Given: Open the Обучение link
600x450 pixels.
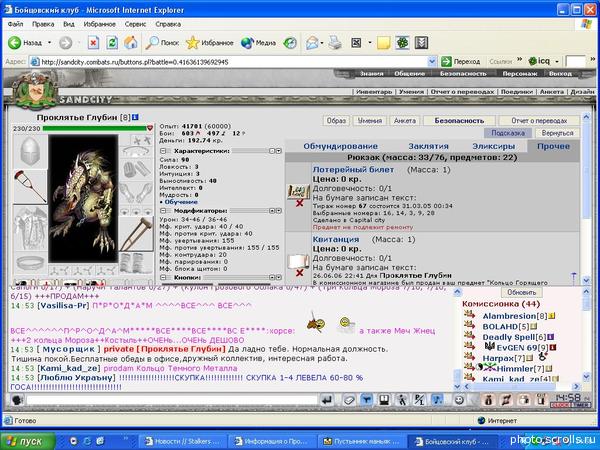Looking at the screenshot, I should [181, 202].
